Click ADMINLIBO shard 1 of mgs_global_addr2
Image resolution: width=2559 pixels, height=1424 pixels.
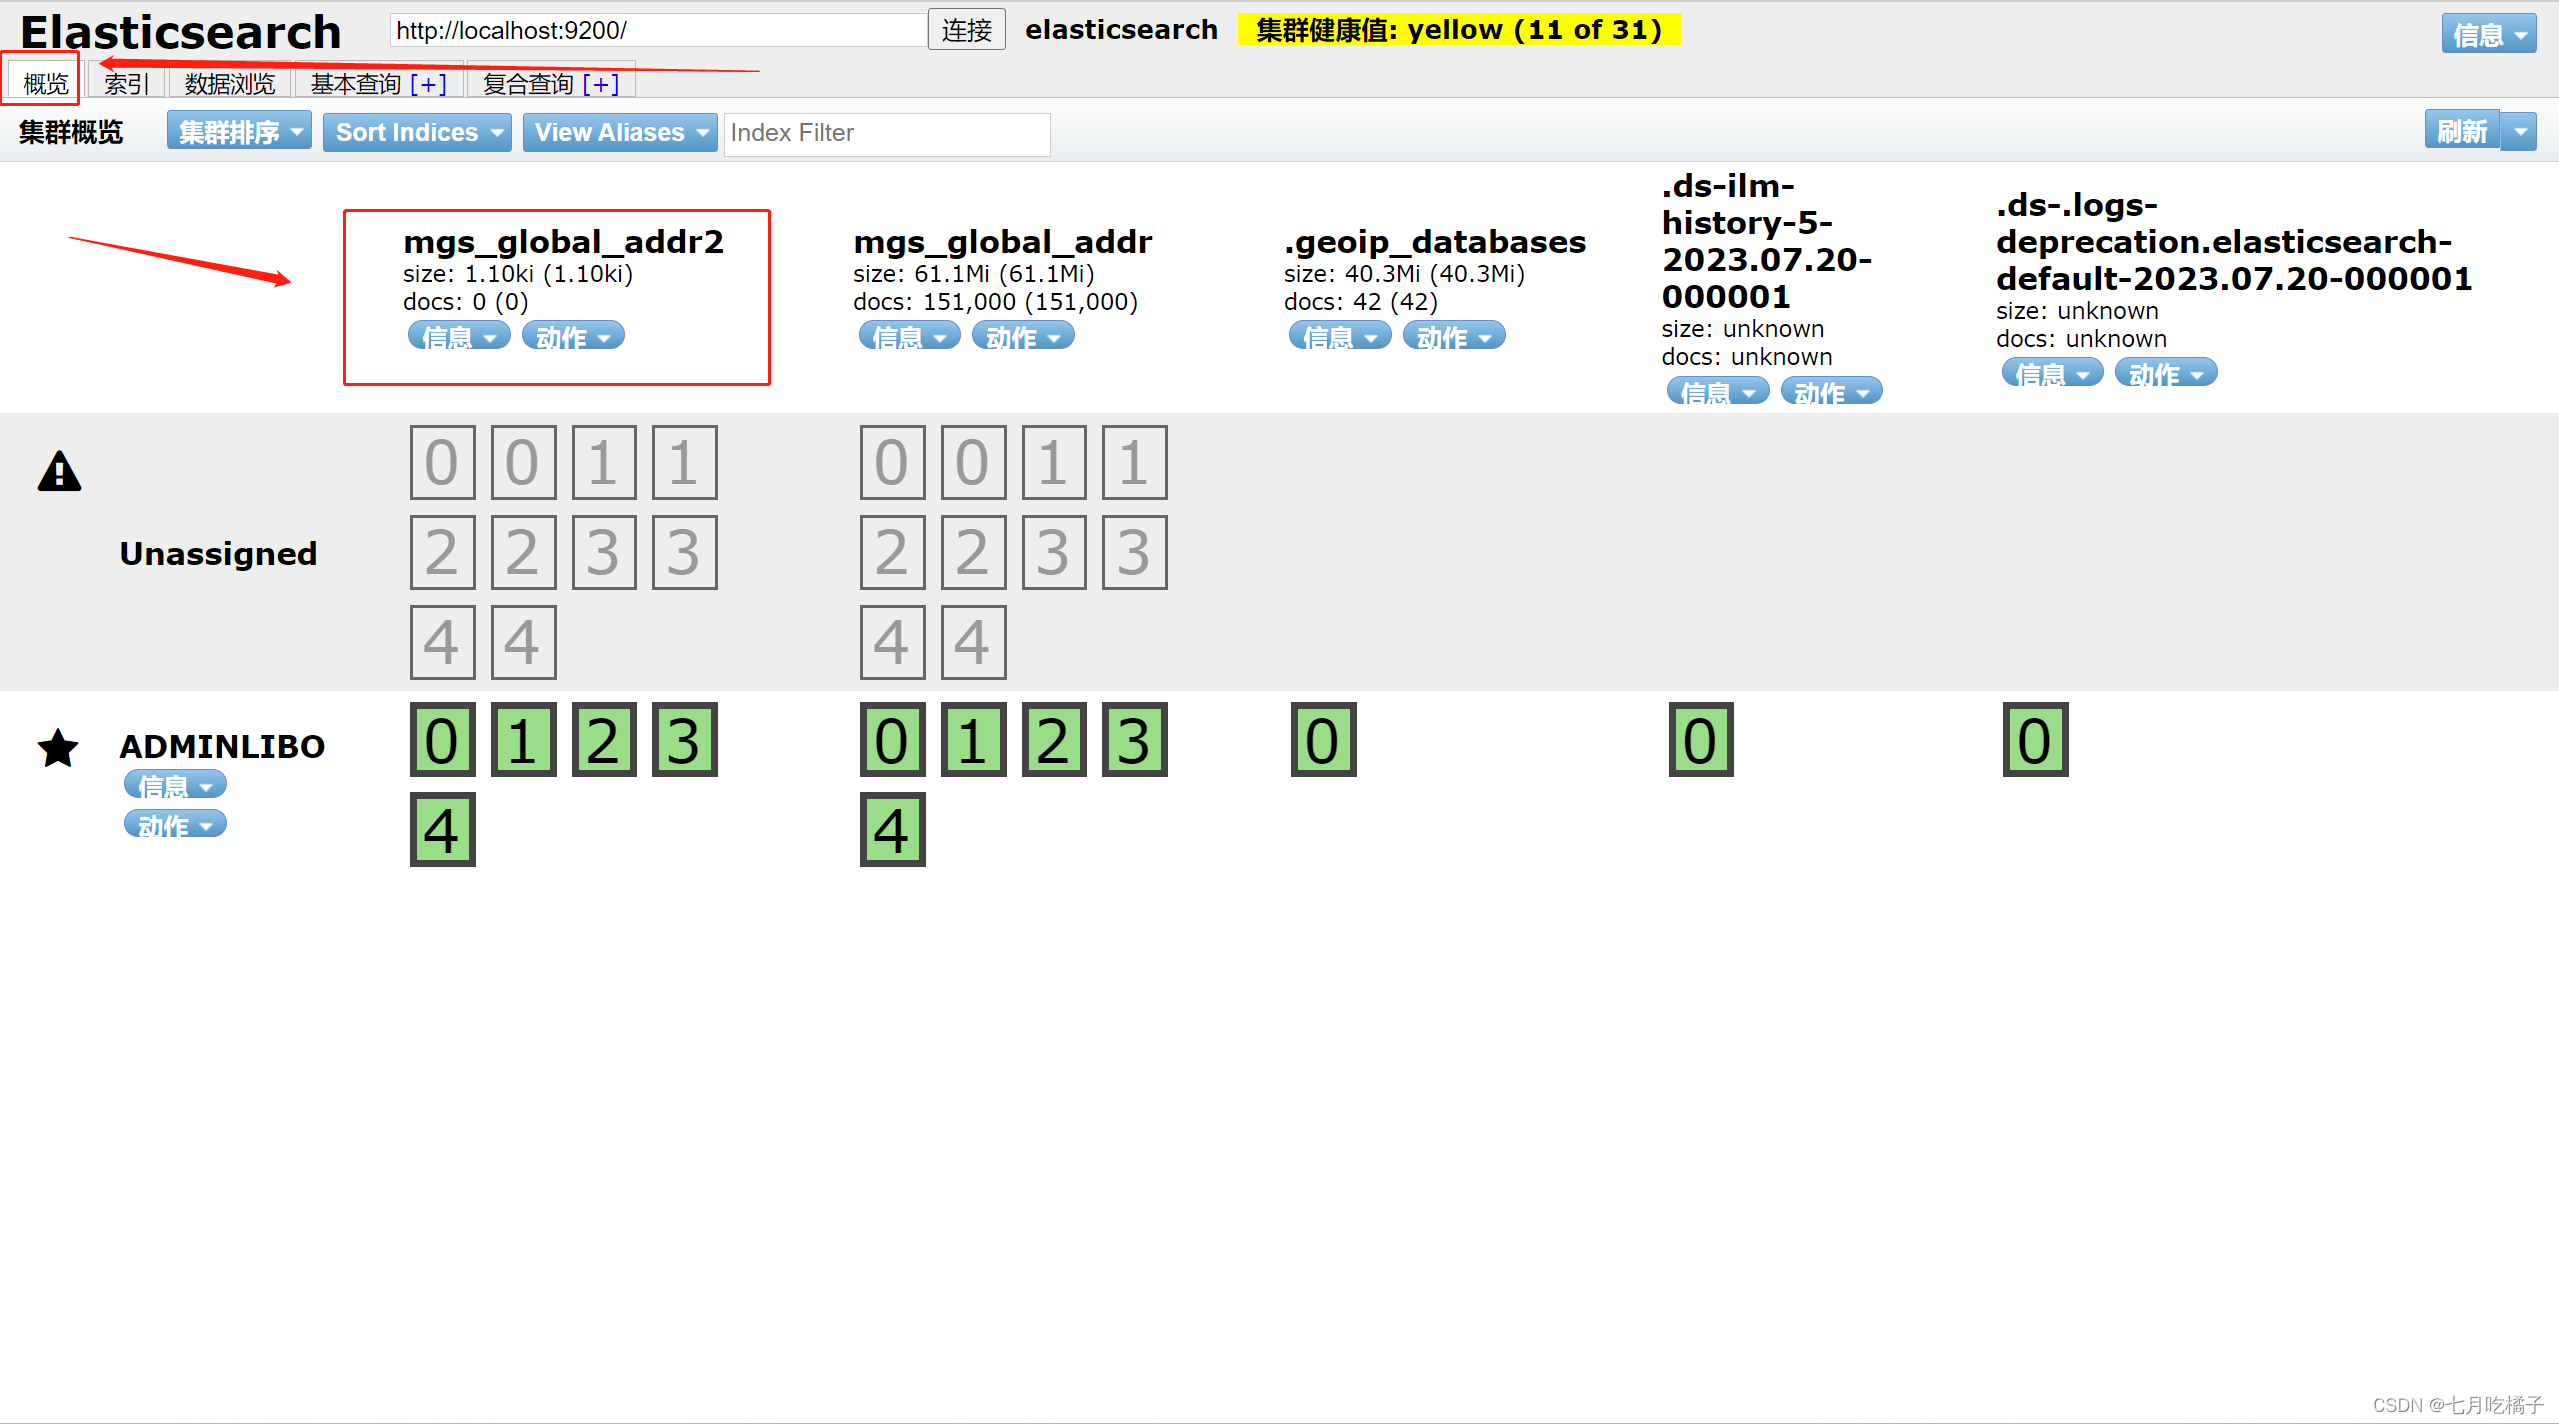click(523, 741)
